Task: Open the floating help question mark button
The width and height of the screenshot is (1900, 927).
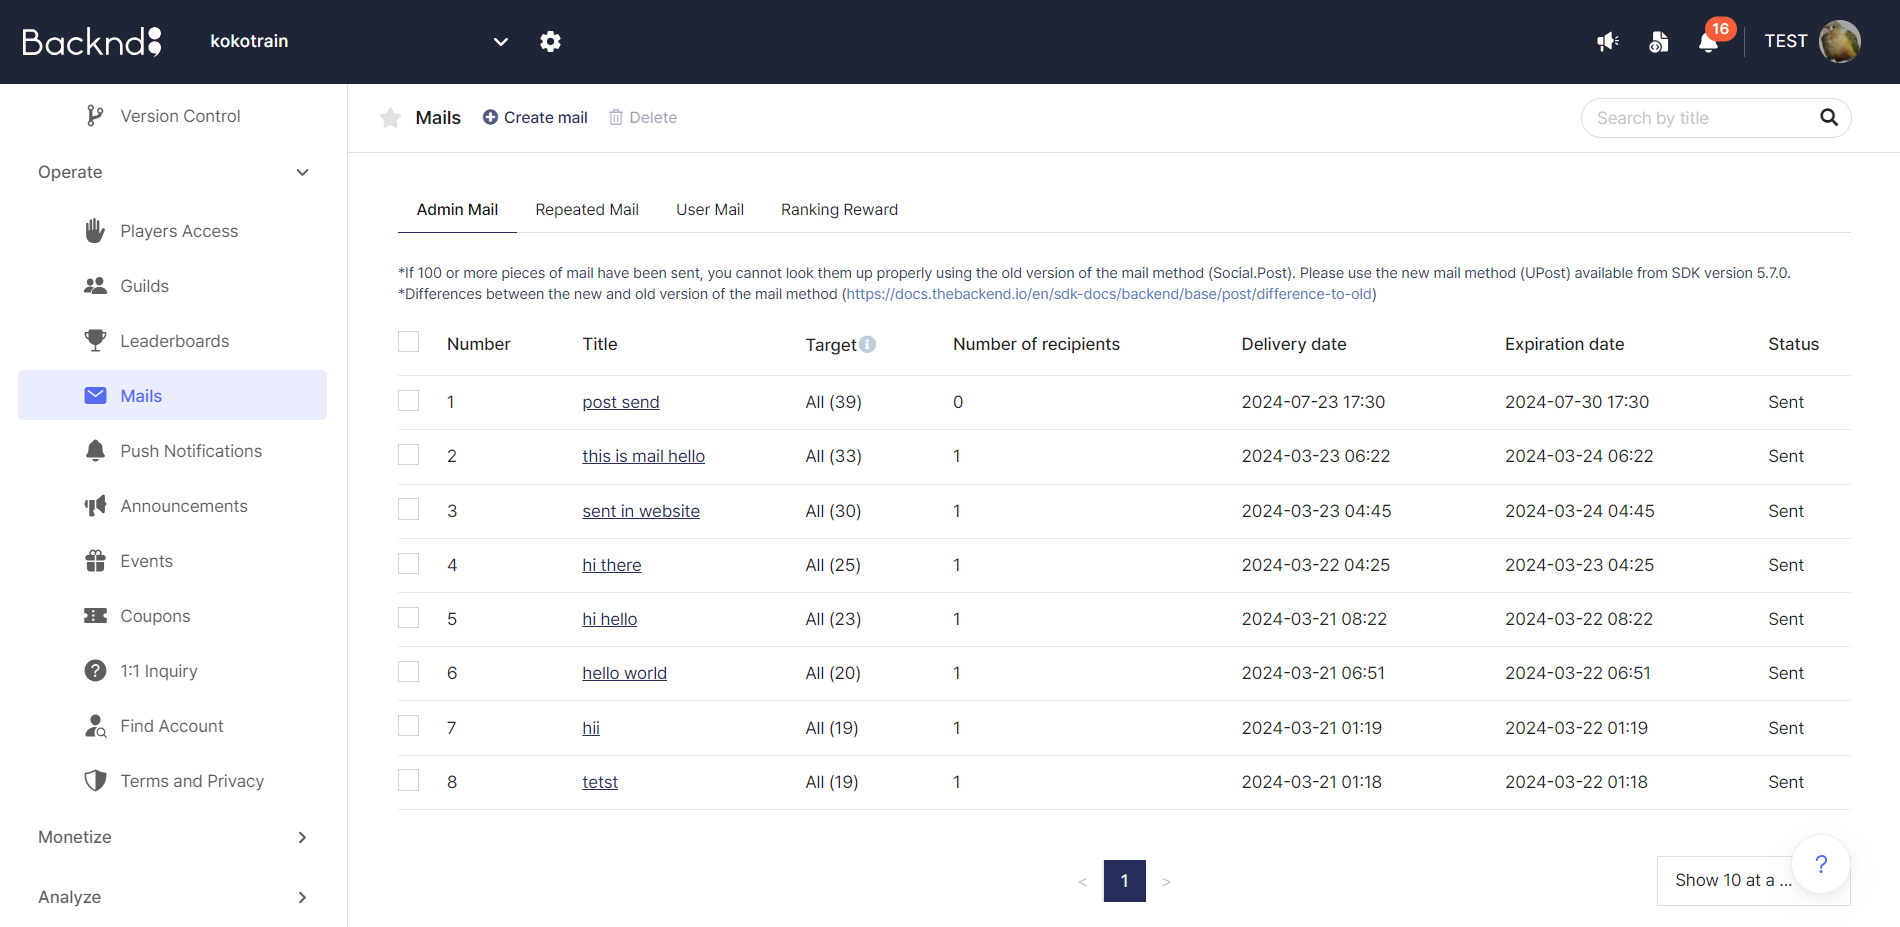Action: pos(1821,864)
